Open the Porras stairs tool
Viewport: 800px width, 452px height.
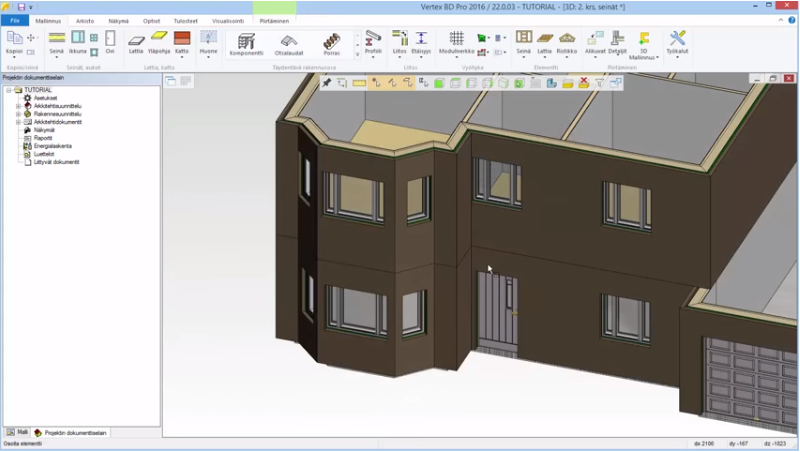(x=331, y=42)
